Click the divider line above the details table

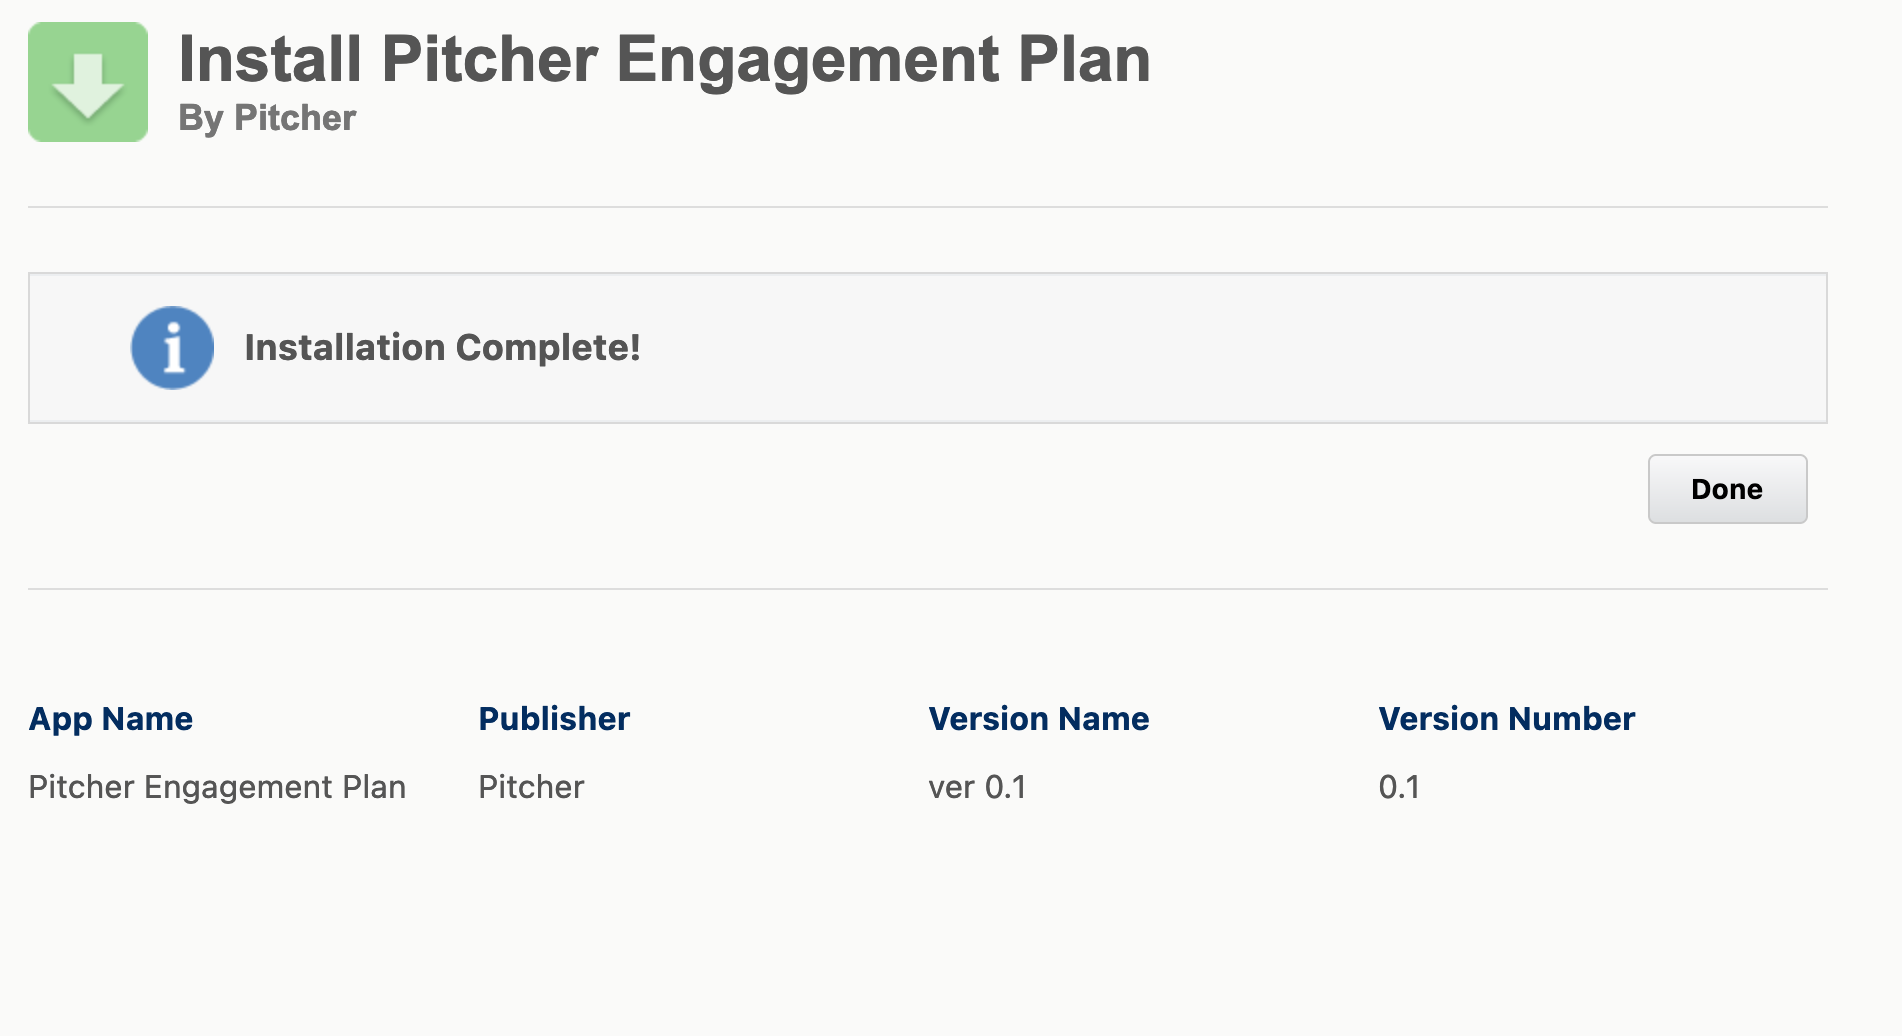[927, 589]
